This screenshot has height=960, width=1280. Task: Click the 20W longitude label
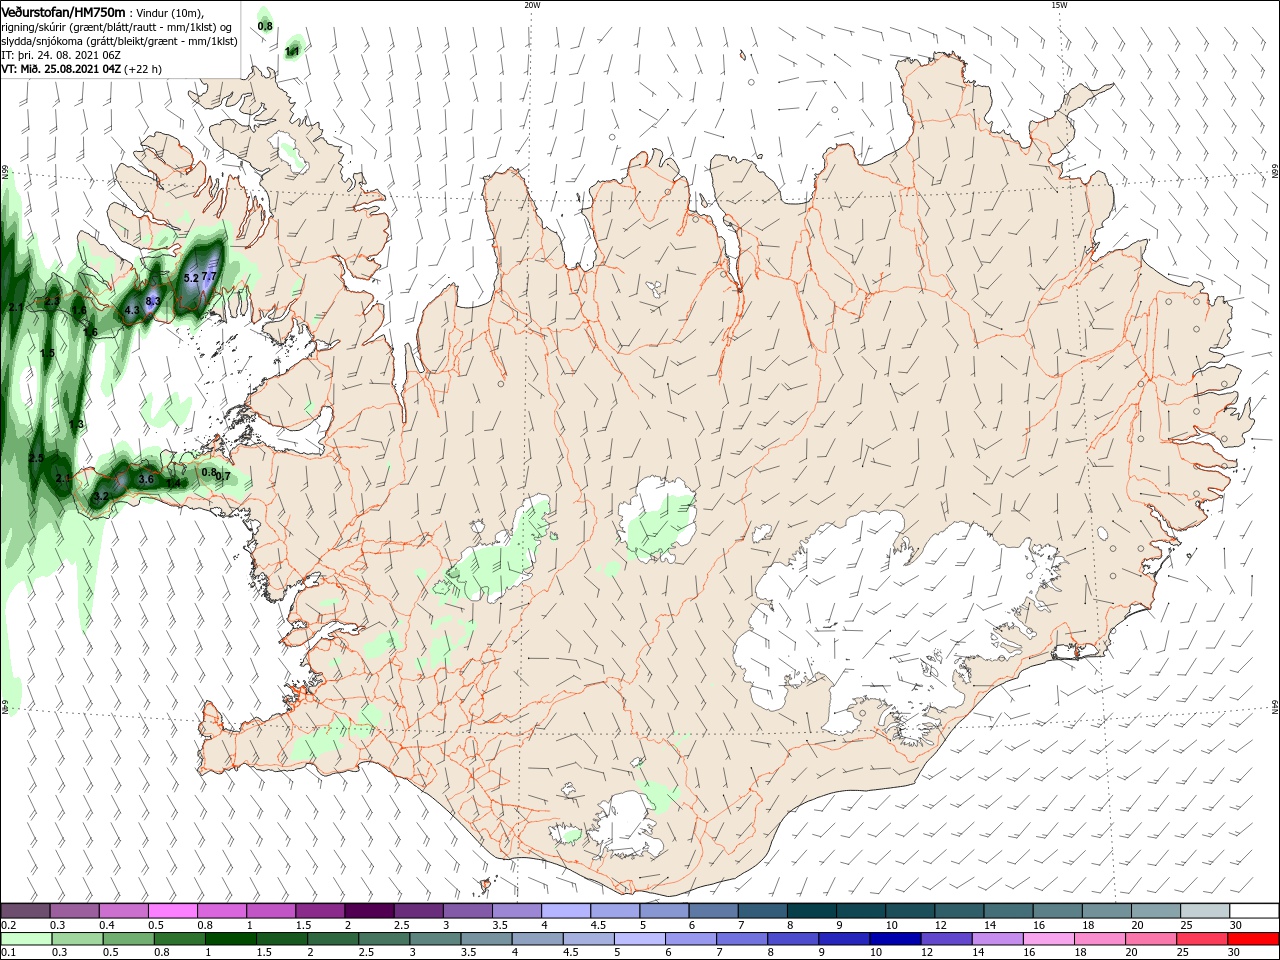tap(532, 5)
